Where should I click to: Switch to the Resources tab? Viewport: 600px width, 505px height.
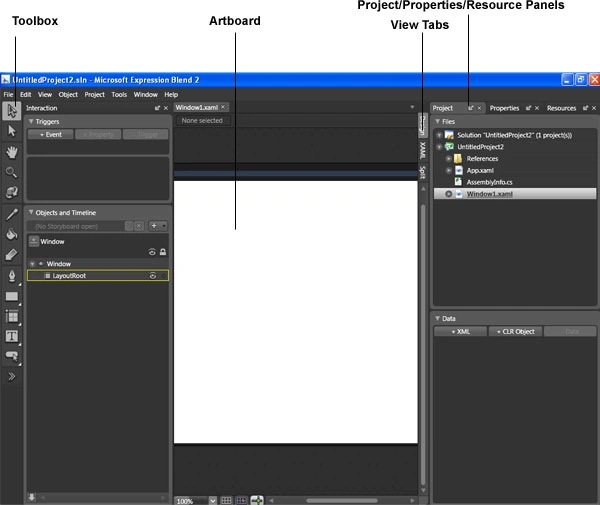point(561,108)
